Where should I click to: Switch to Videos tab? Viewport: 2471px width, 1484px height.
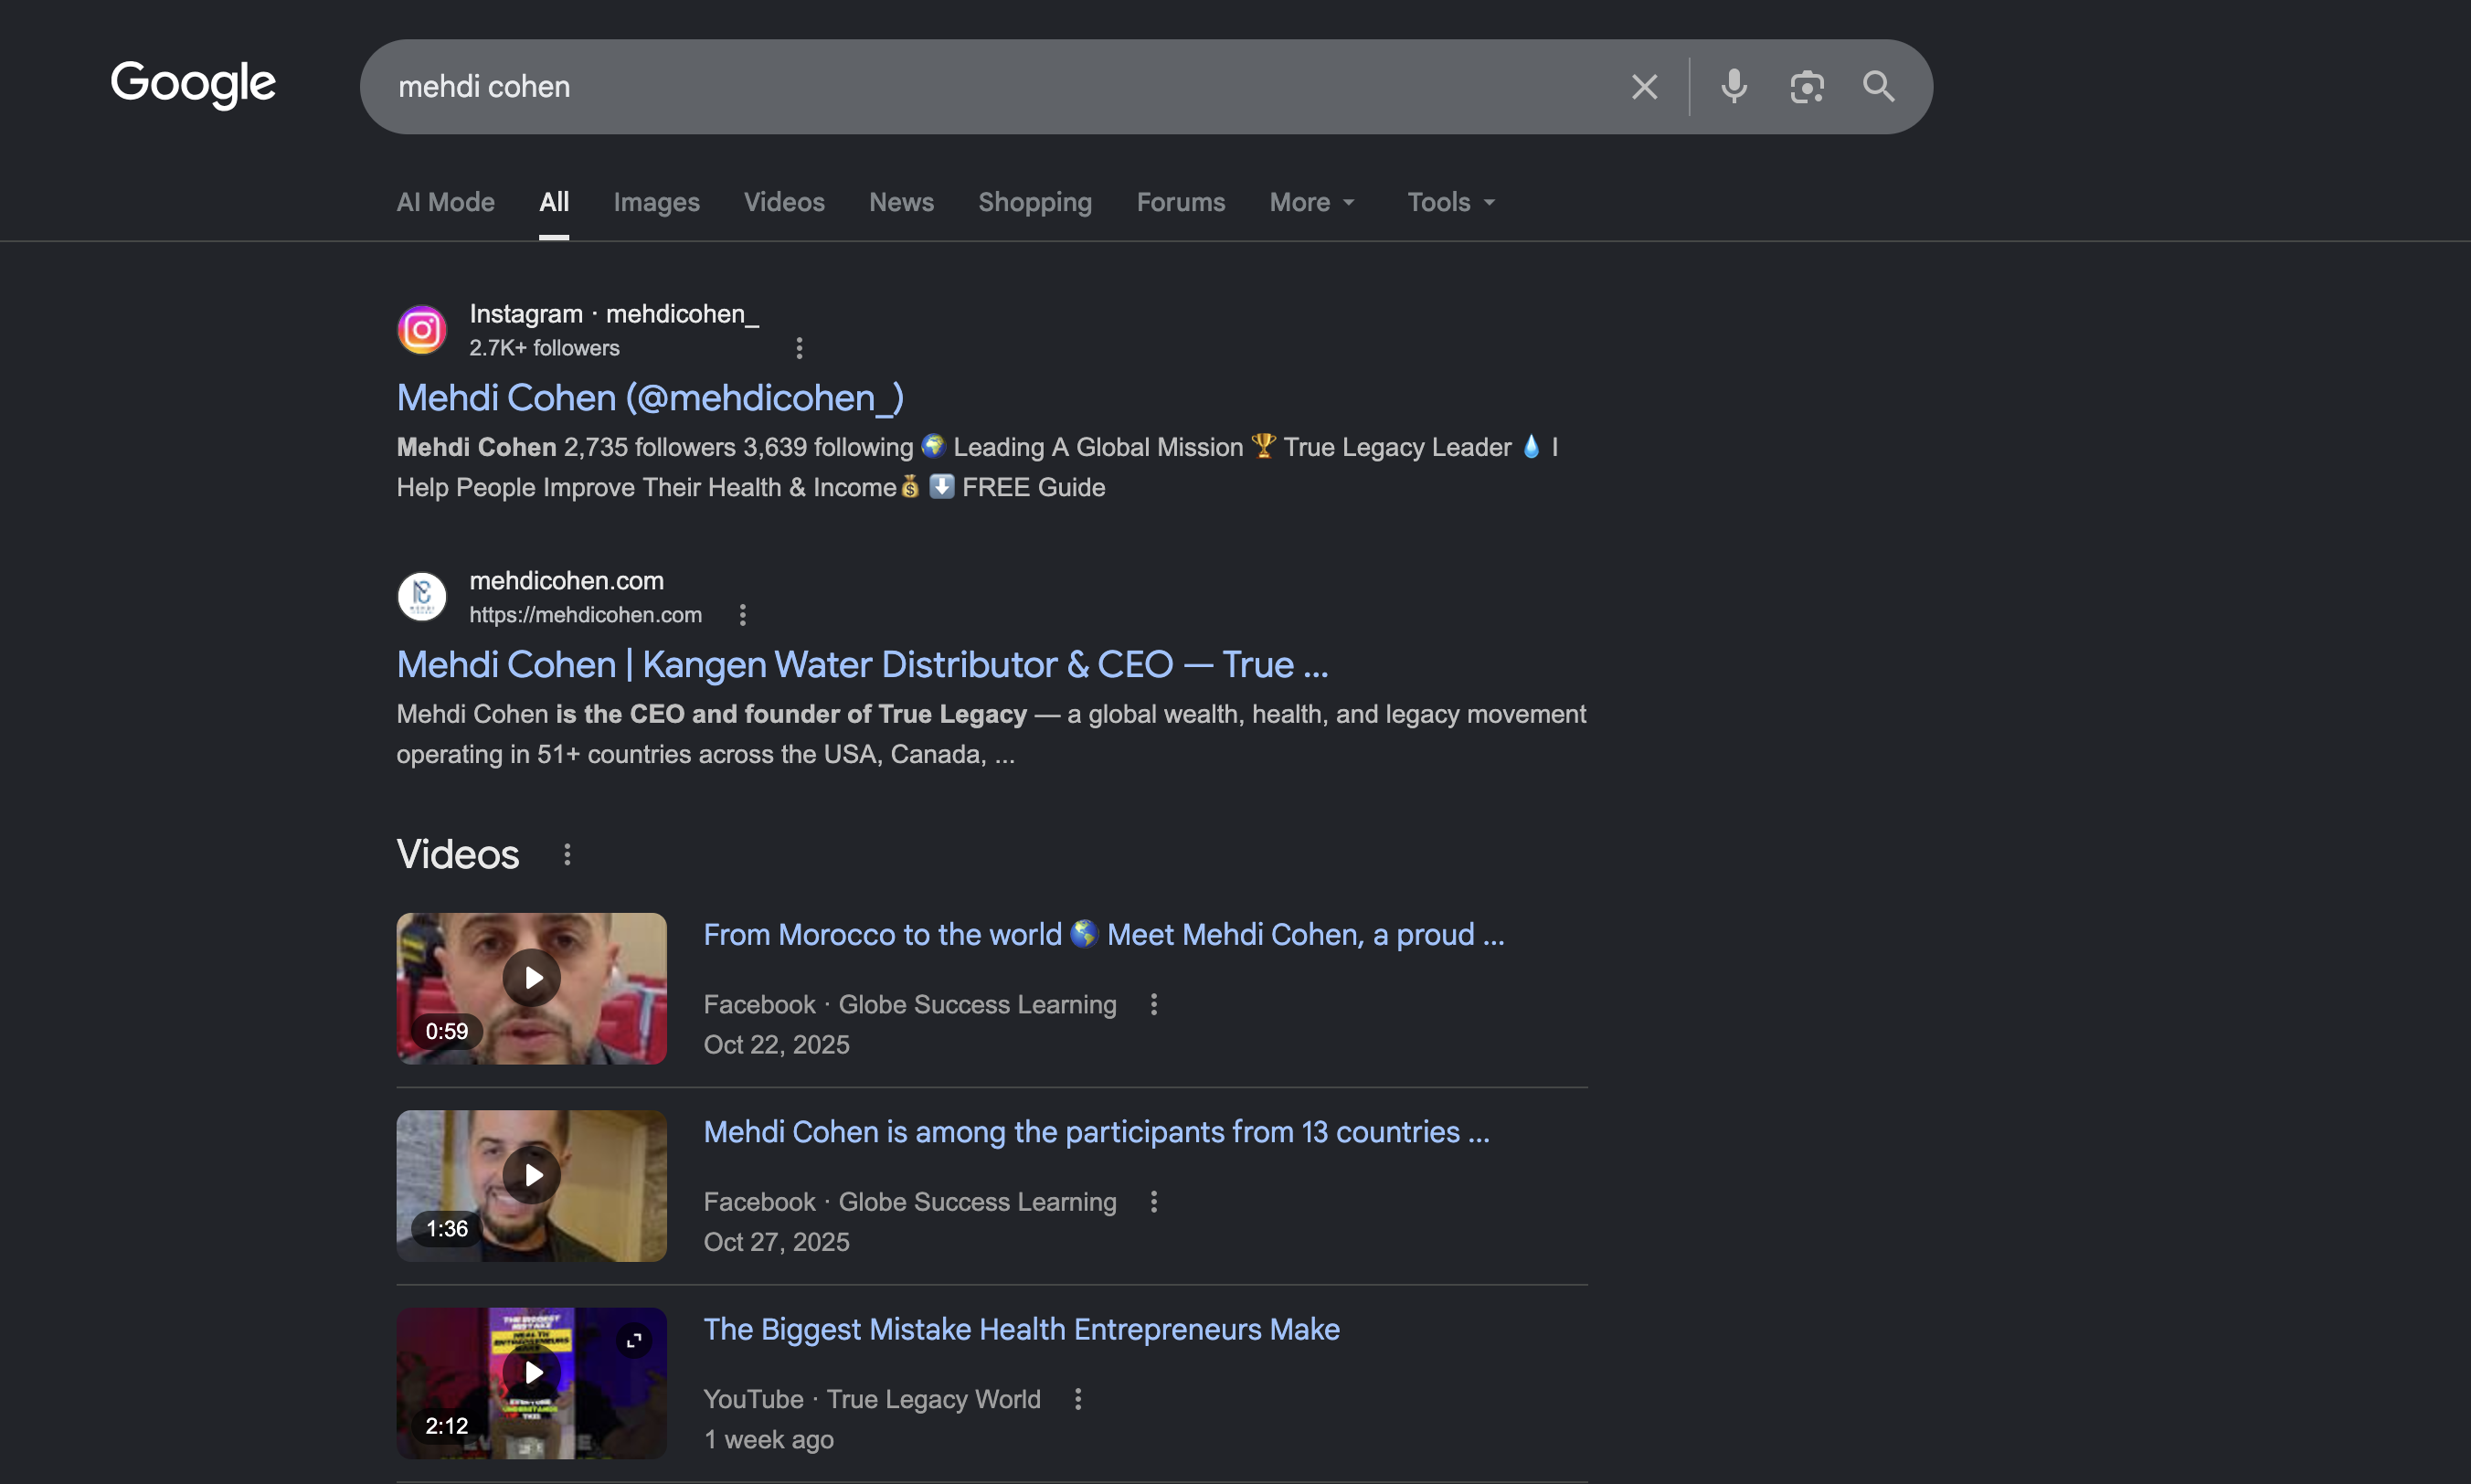pos(784,202)
